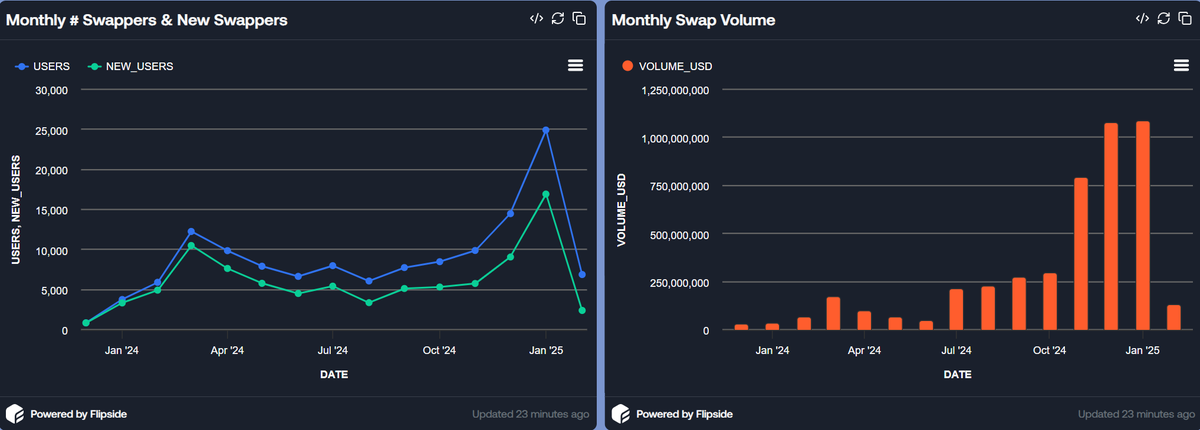Toggle VOLUME_USD series in legend
This screenshot has height=430, width=1200.
[x=667, y=66]
